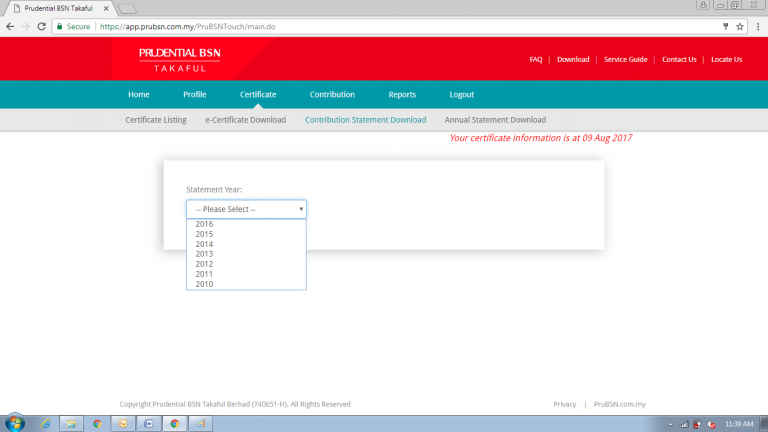Click the Logout link

(462, 94)
